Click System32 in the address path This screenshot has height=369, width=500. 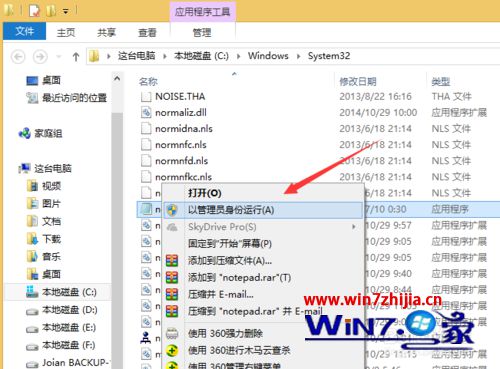click(x=329, y=56)
